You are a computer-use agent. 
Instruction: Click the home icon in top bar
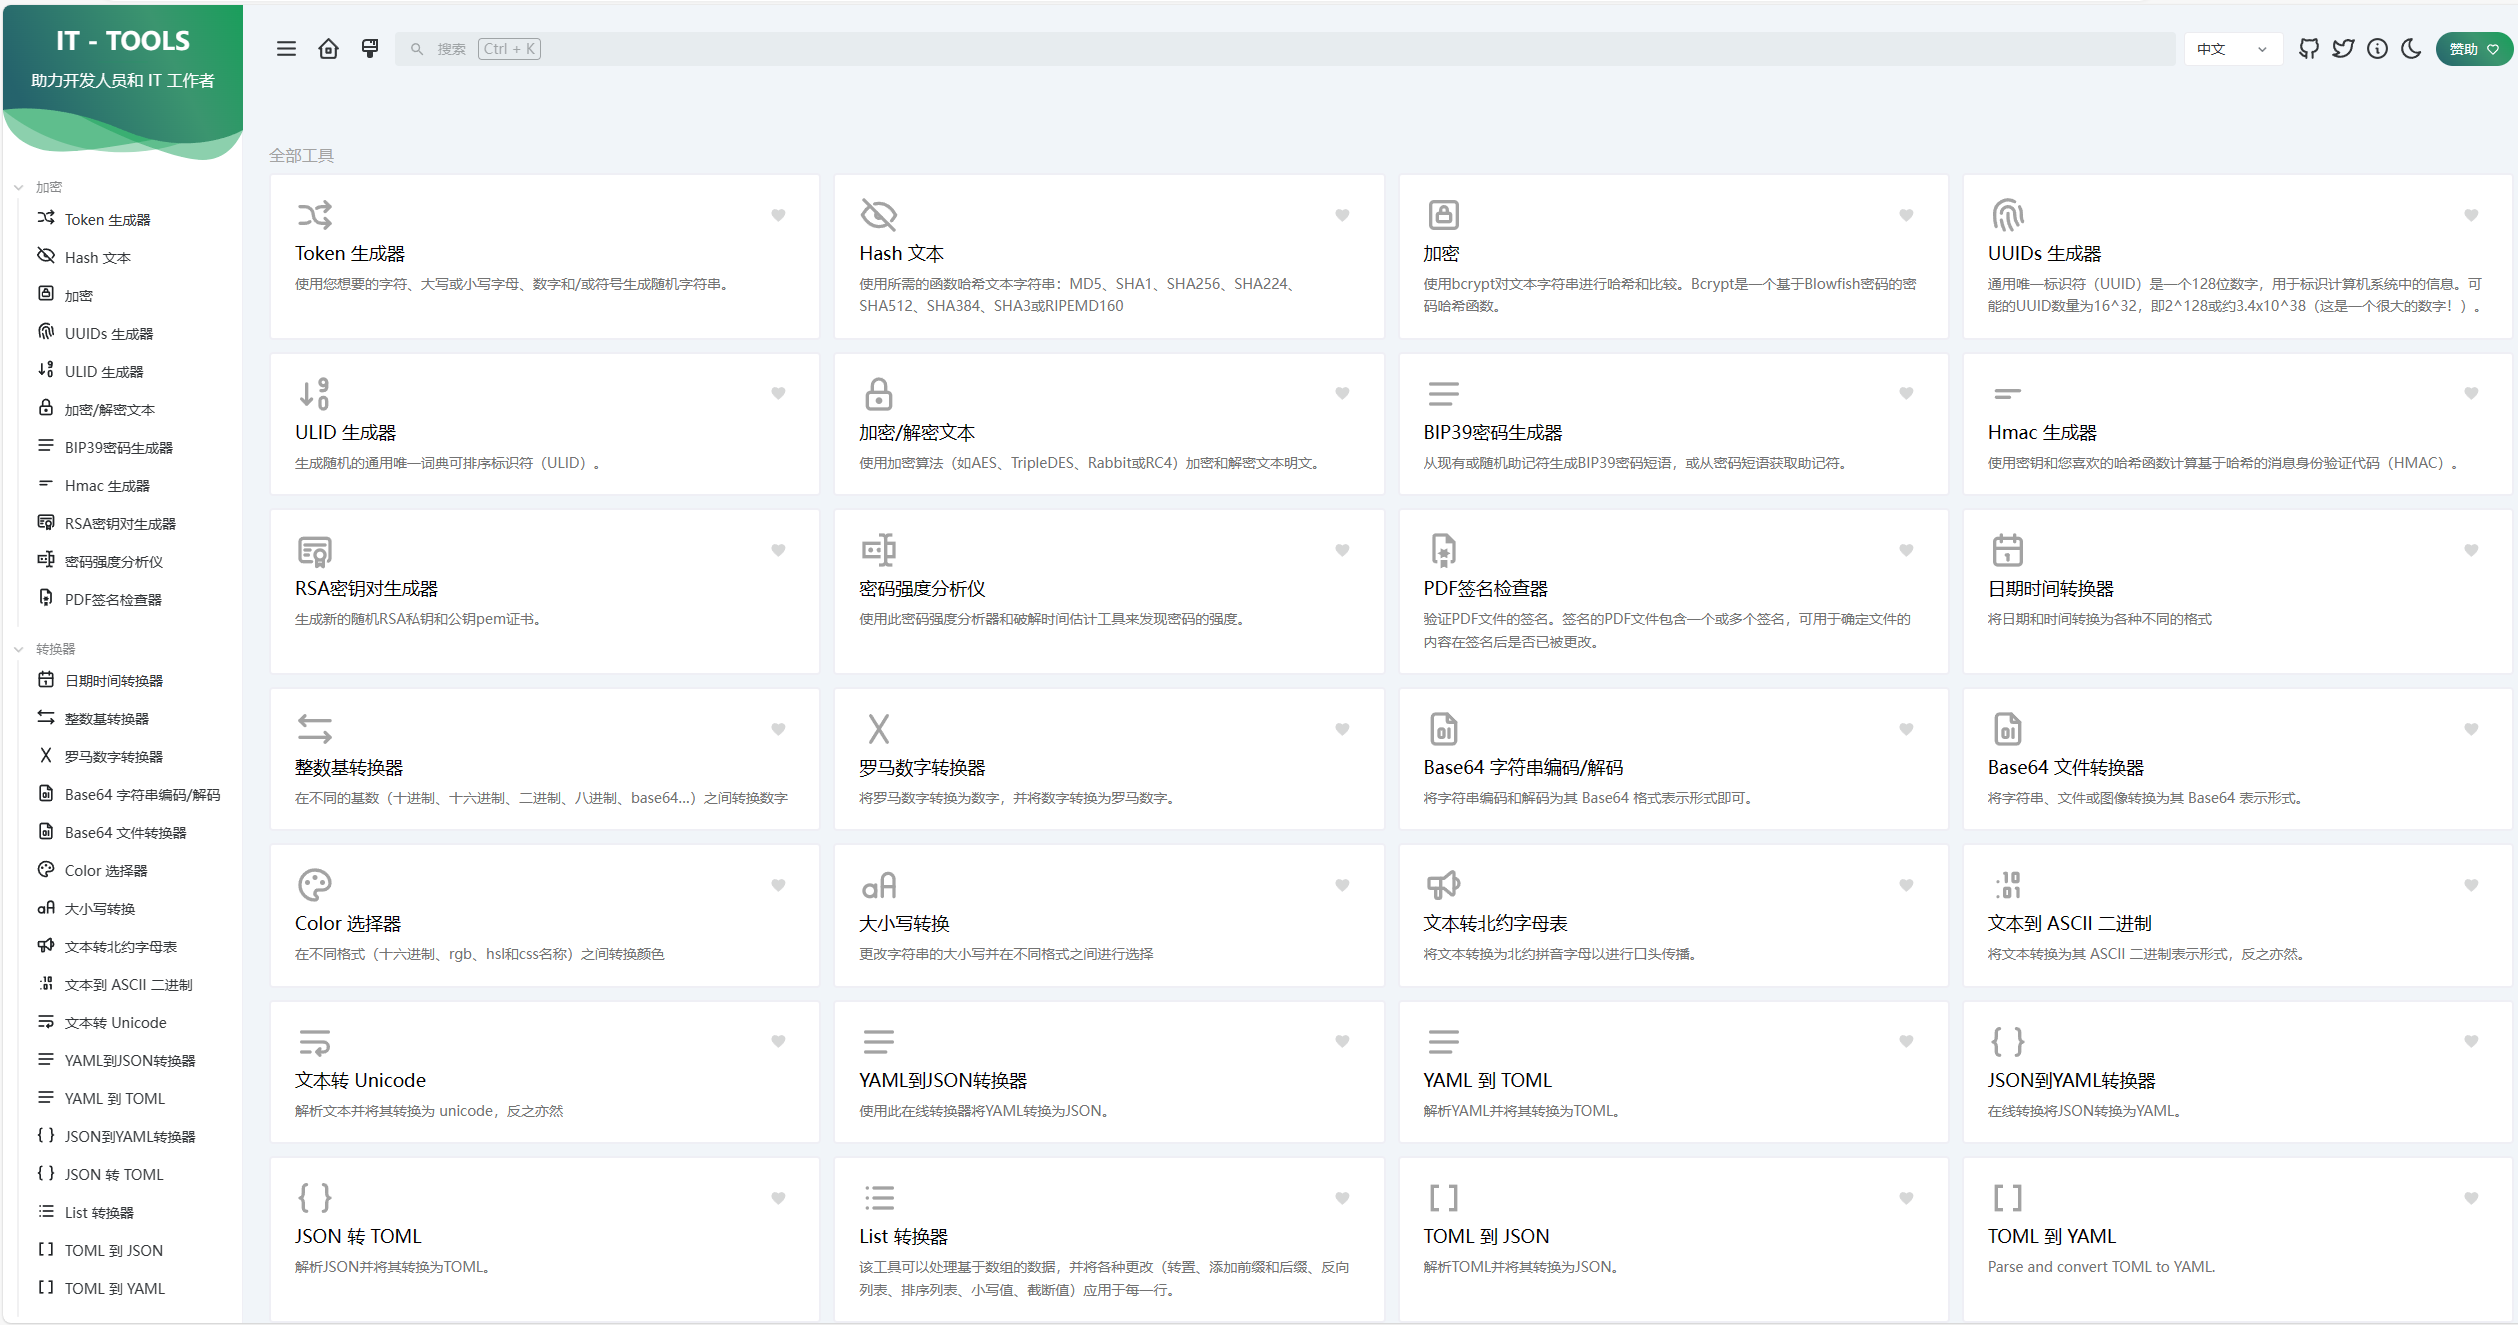[x=328, y=49]
